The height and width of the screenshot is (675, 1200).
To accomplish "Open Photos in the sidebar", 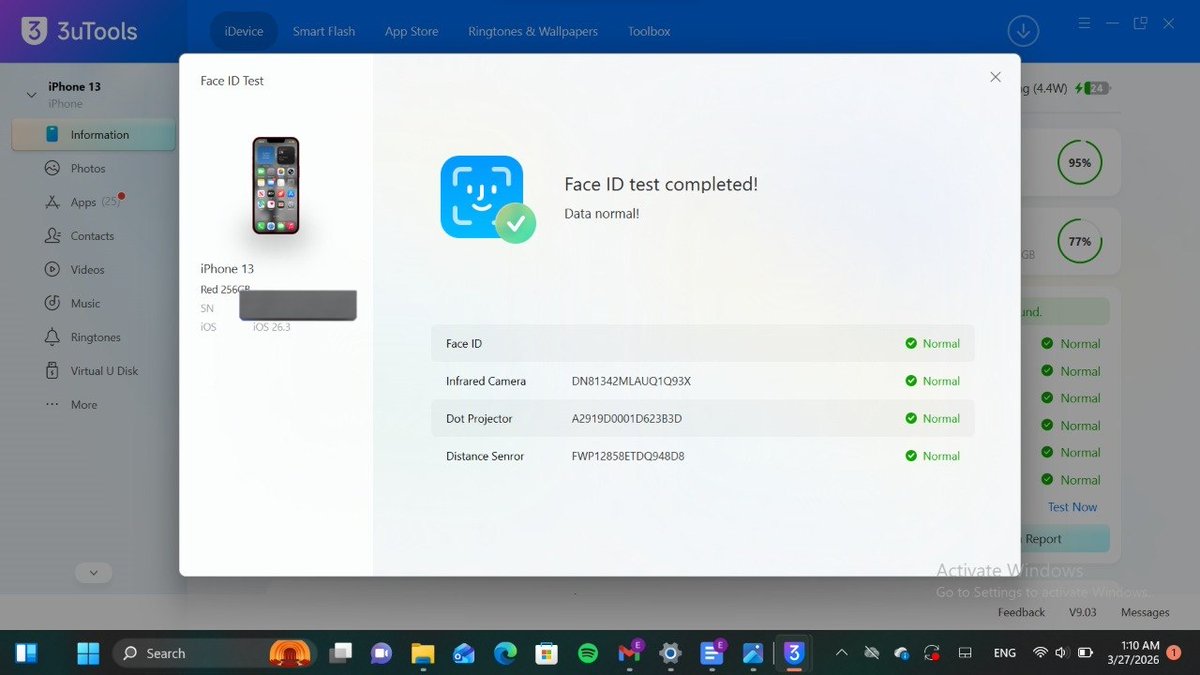I will point(88,168).
